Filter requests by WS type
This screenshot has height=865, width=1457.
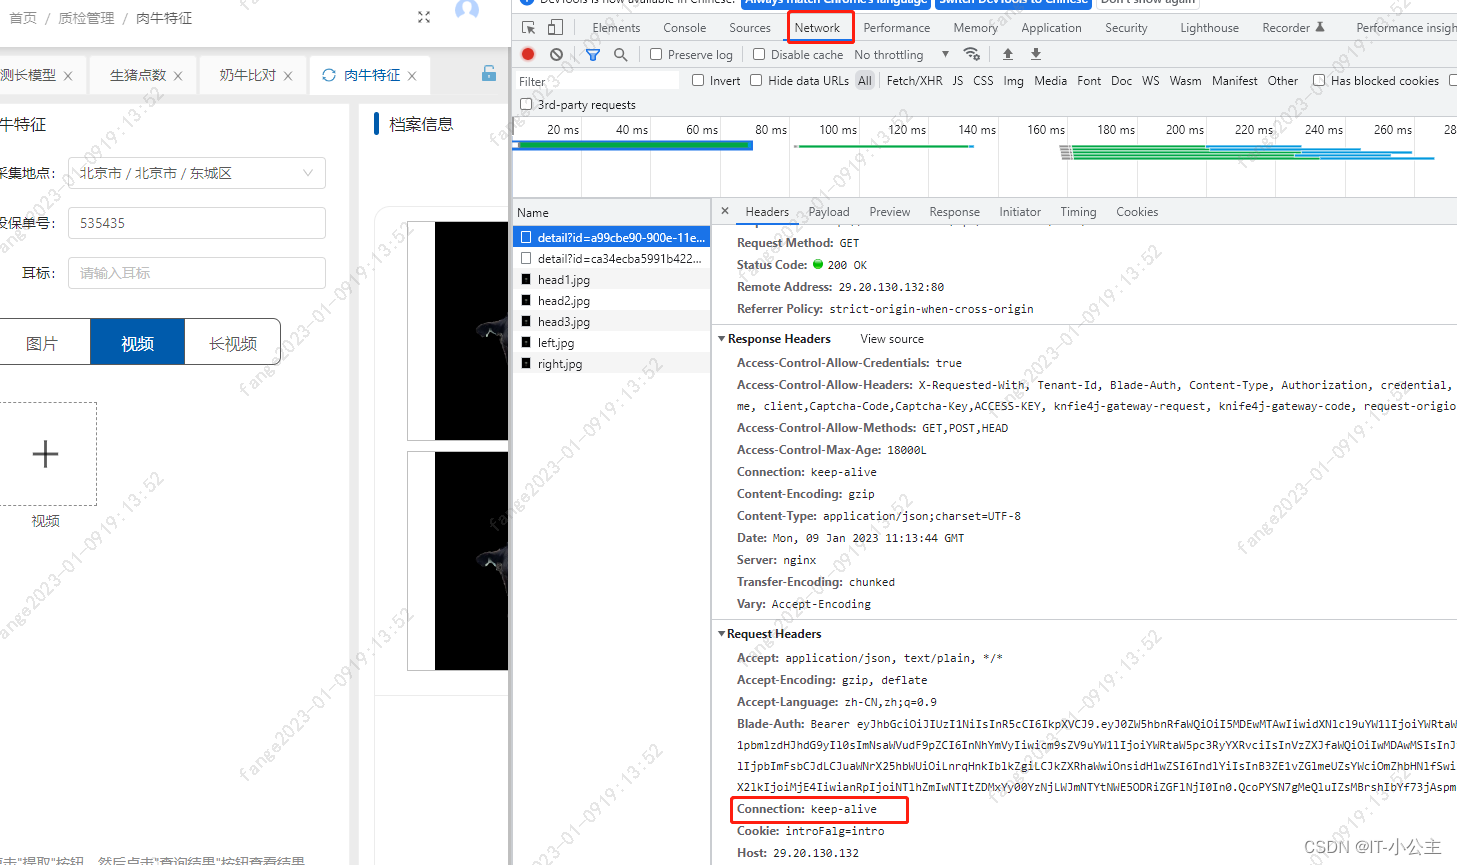pyautogui.click(x=1151, y=81)
